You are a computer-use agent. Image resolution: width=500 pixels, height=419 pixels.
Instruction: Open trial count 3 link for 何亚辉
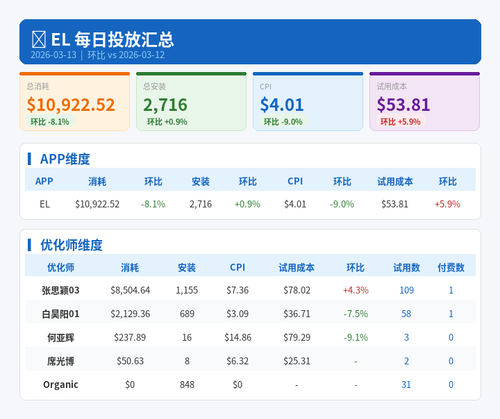click(x=407, y=338)
